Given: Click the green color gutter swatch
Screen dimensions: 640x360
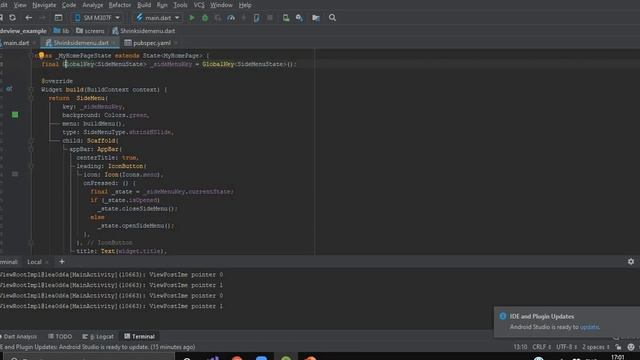Looking at the screenshot, I should (x=15, y=115).
